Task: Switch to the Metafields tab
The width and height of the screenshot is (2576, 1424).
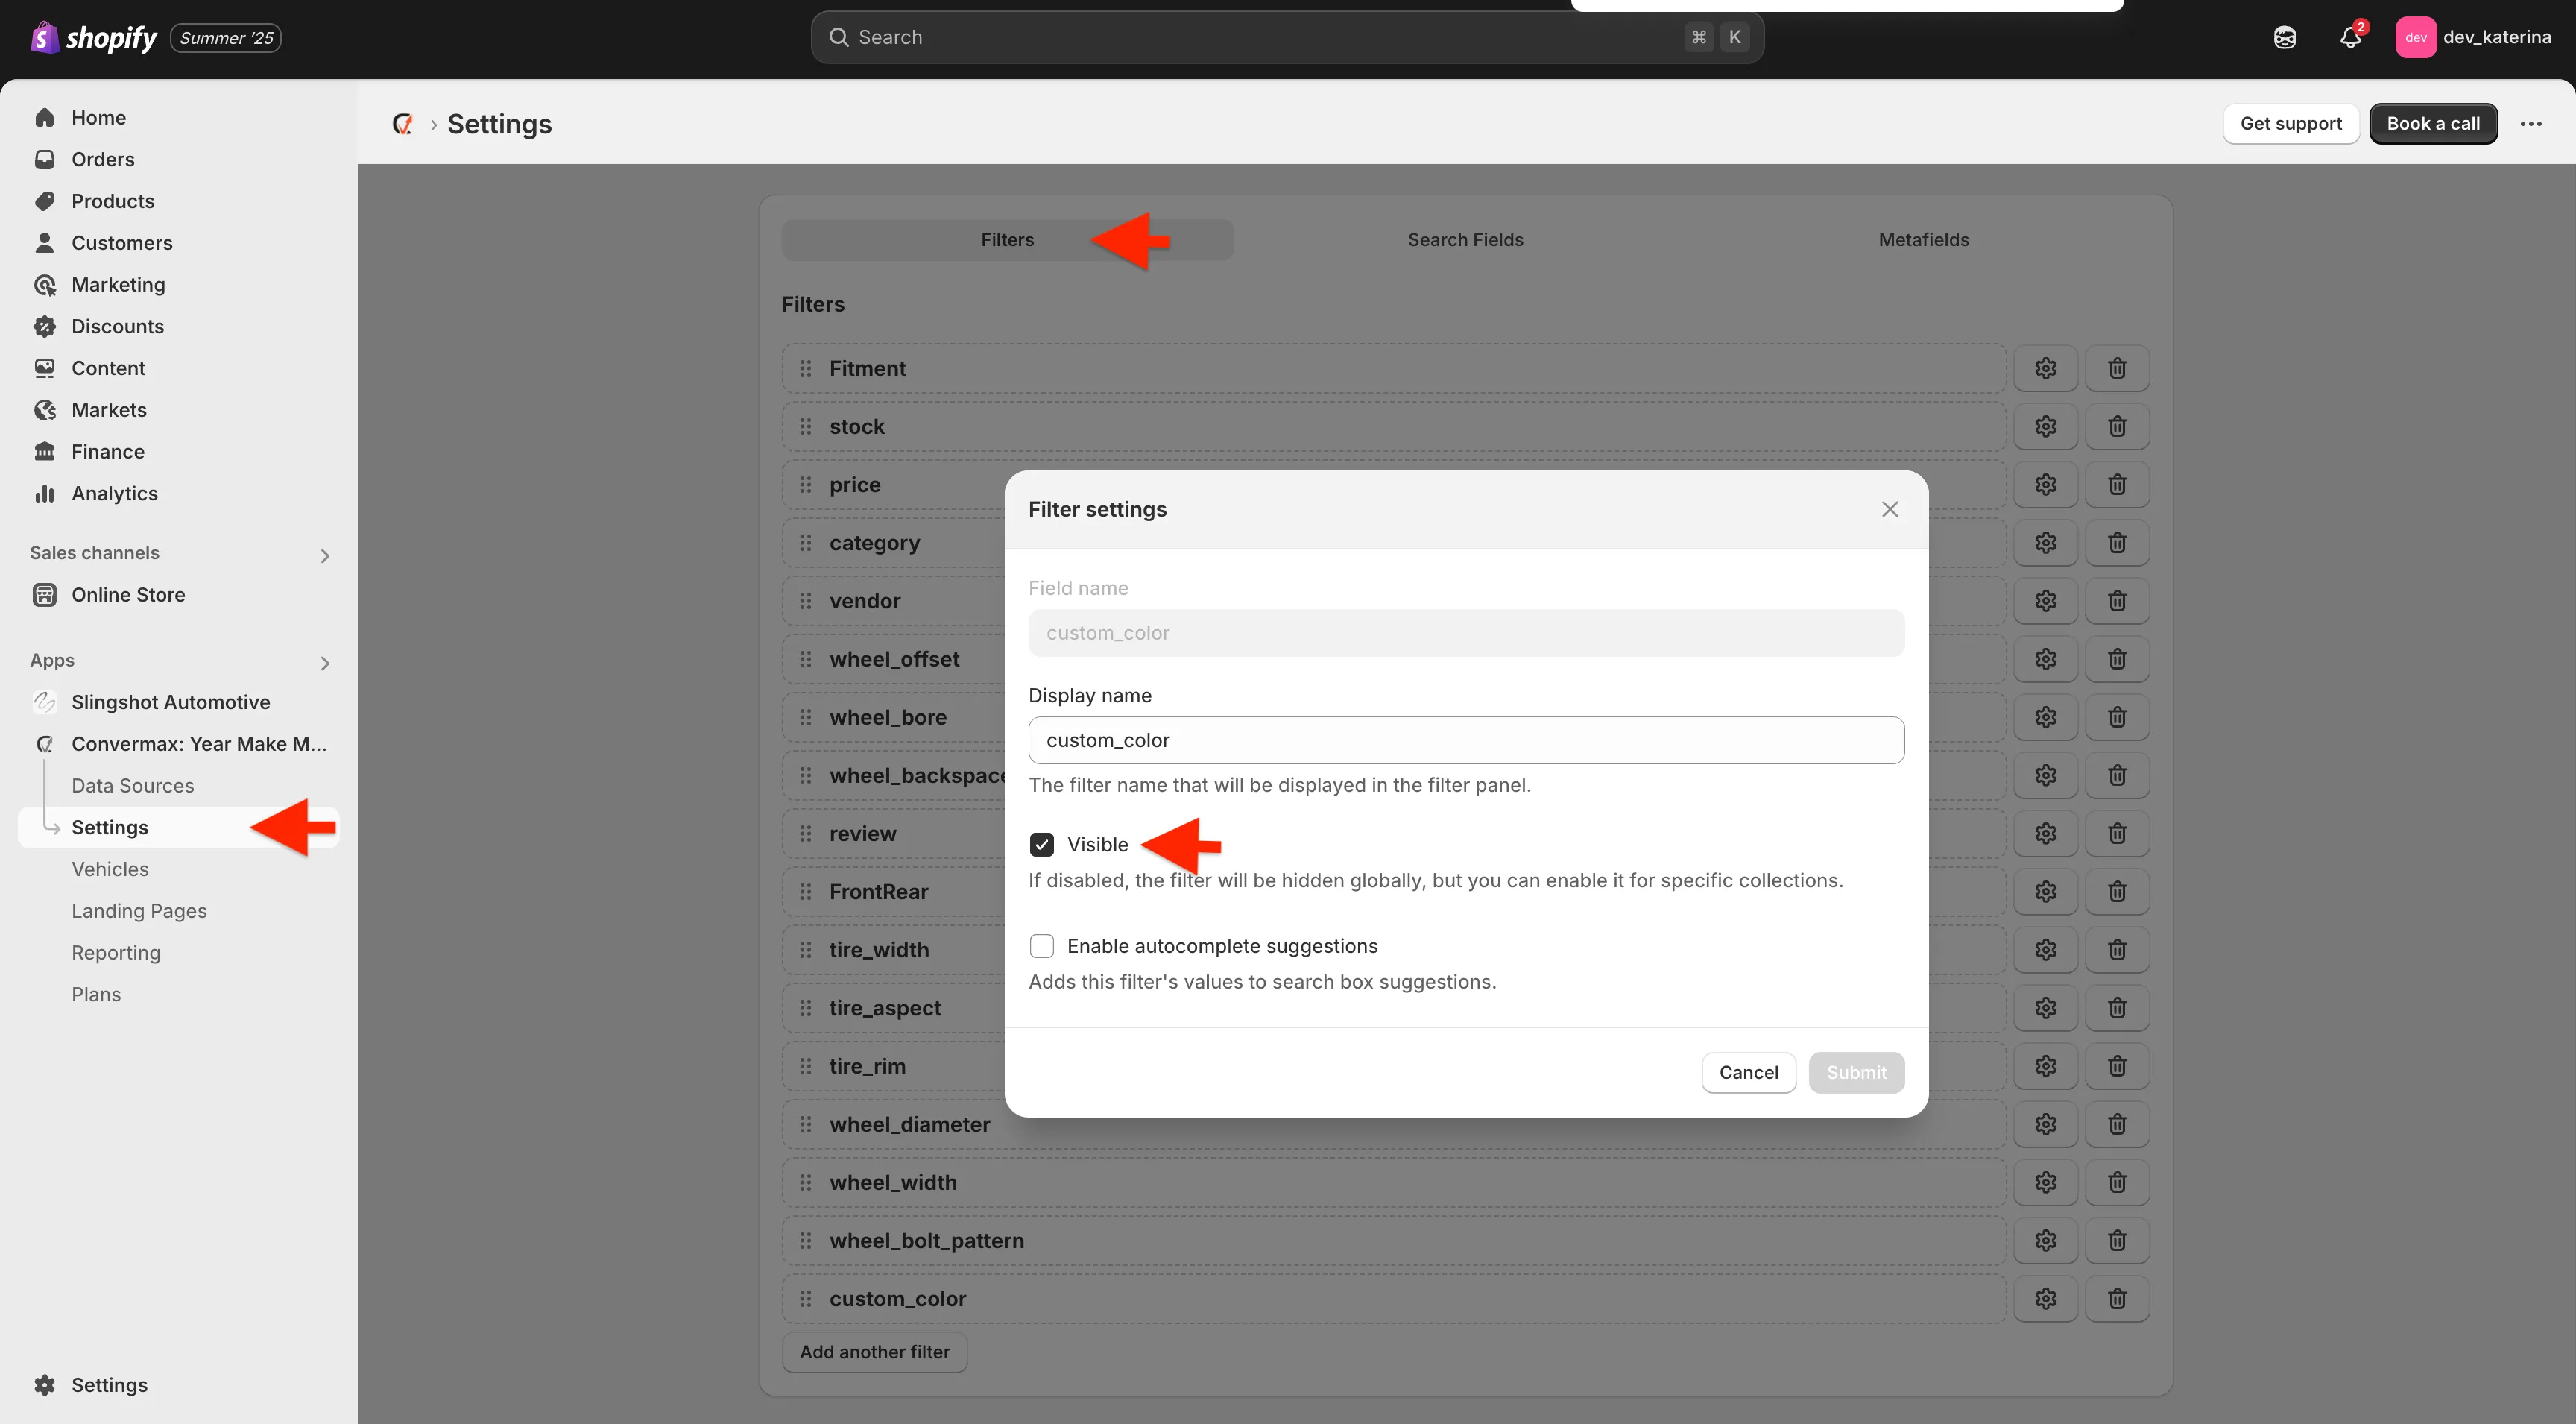Action: [1923, 240]
